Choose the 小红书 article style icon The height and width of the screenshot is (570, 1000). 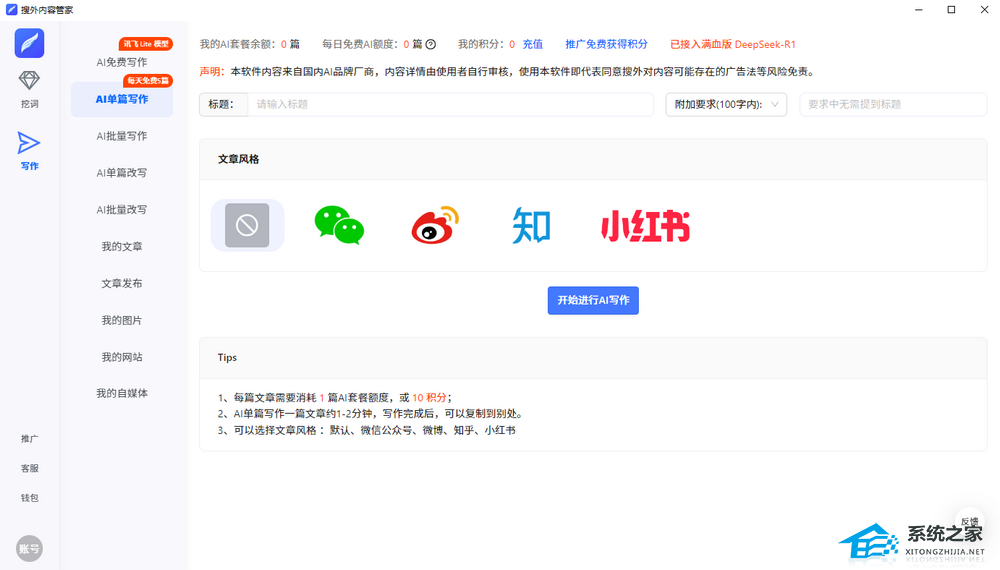tap(645, 226)
